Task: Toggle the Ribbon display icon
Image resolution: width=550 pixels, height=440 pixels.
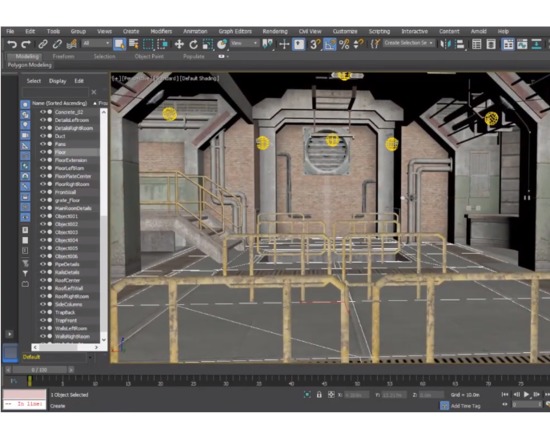Action: pyautogui.click(x=508, y=44)
